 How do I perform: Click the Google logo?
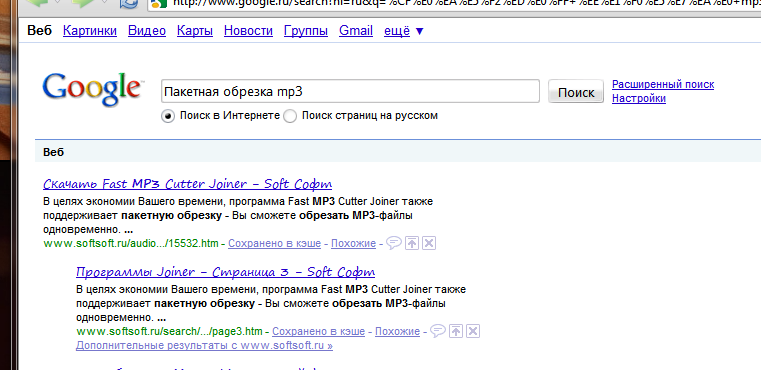[93, 90]
